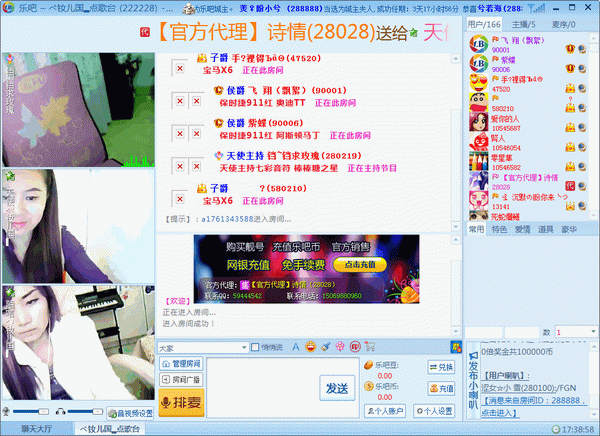Click crown badge next to user 90006
Image resolution: width=600 pixels, height=436 pixels.
point(570,69)
